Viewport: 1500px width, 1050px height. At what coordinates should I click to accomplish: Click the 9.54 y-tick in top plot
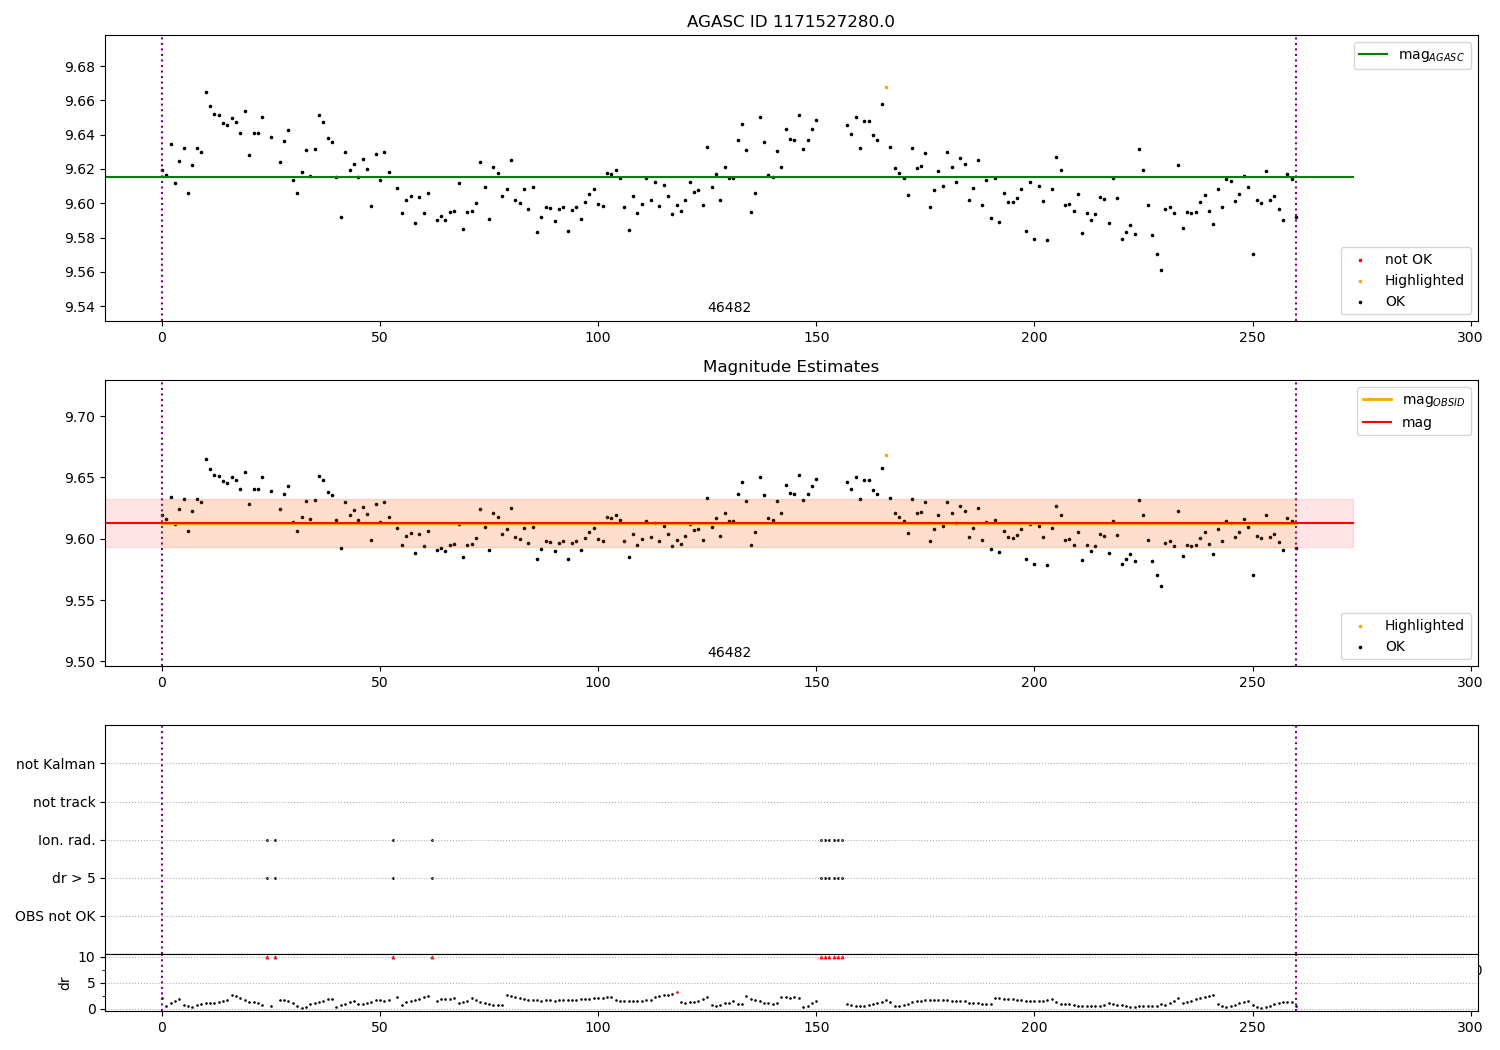pos(82,307)
